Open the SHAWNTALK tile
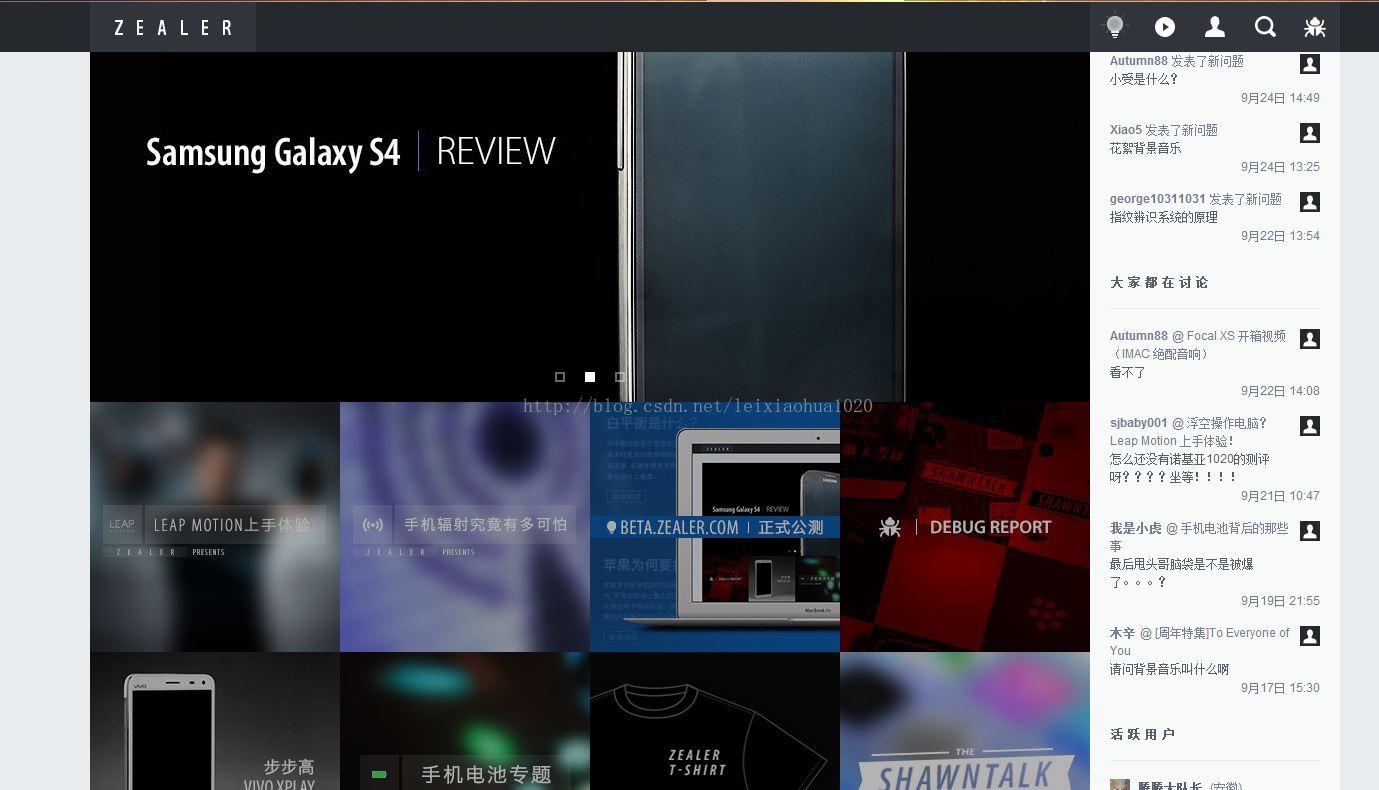Screen dimensions: 1379x790 click(x=965, y=721)
